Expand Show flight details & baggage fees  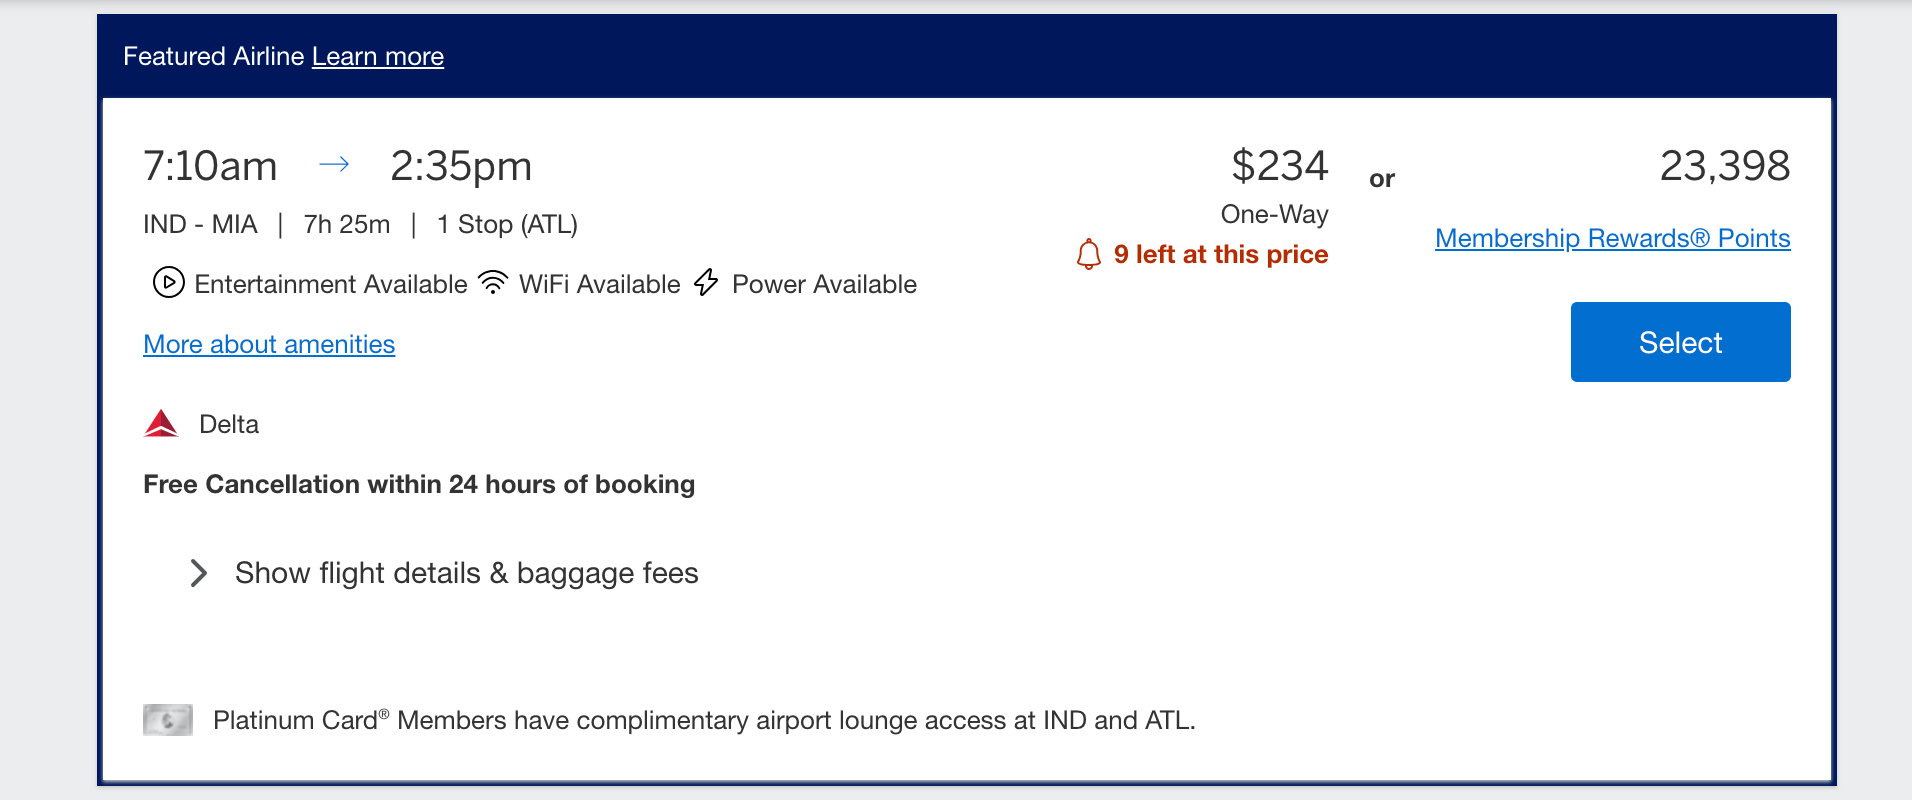(465, 572)
